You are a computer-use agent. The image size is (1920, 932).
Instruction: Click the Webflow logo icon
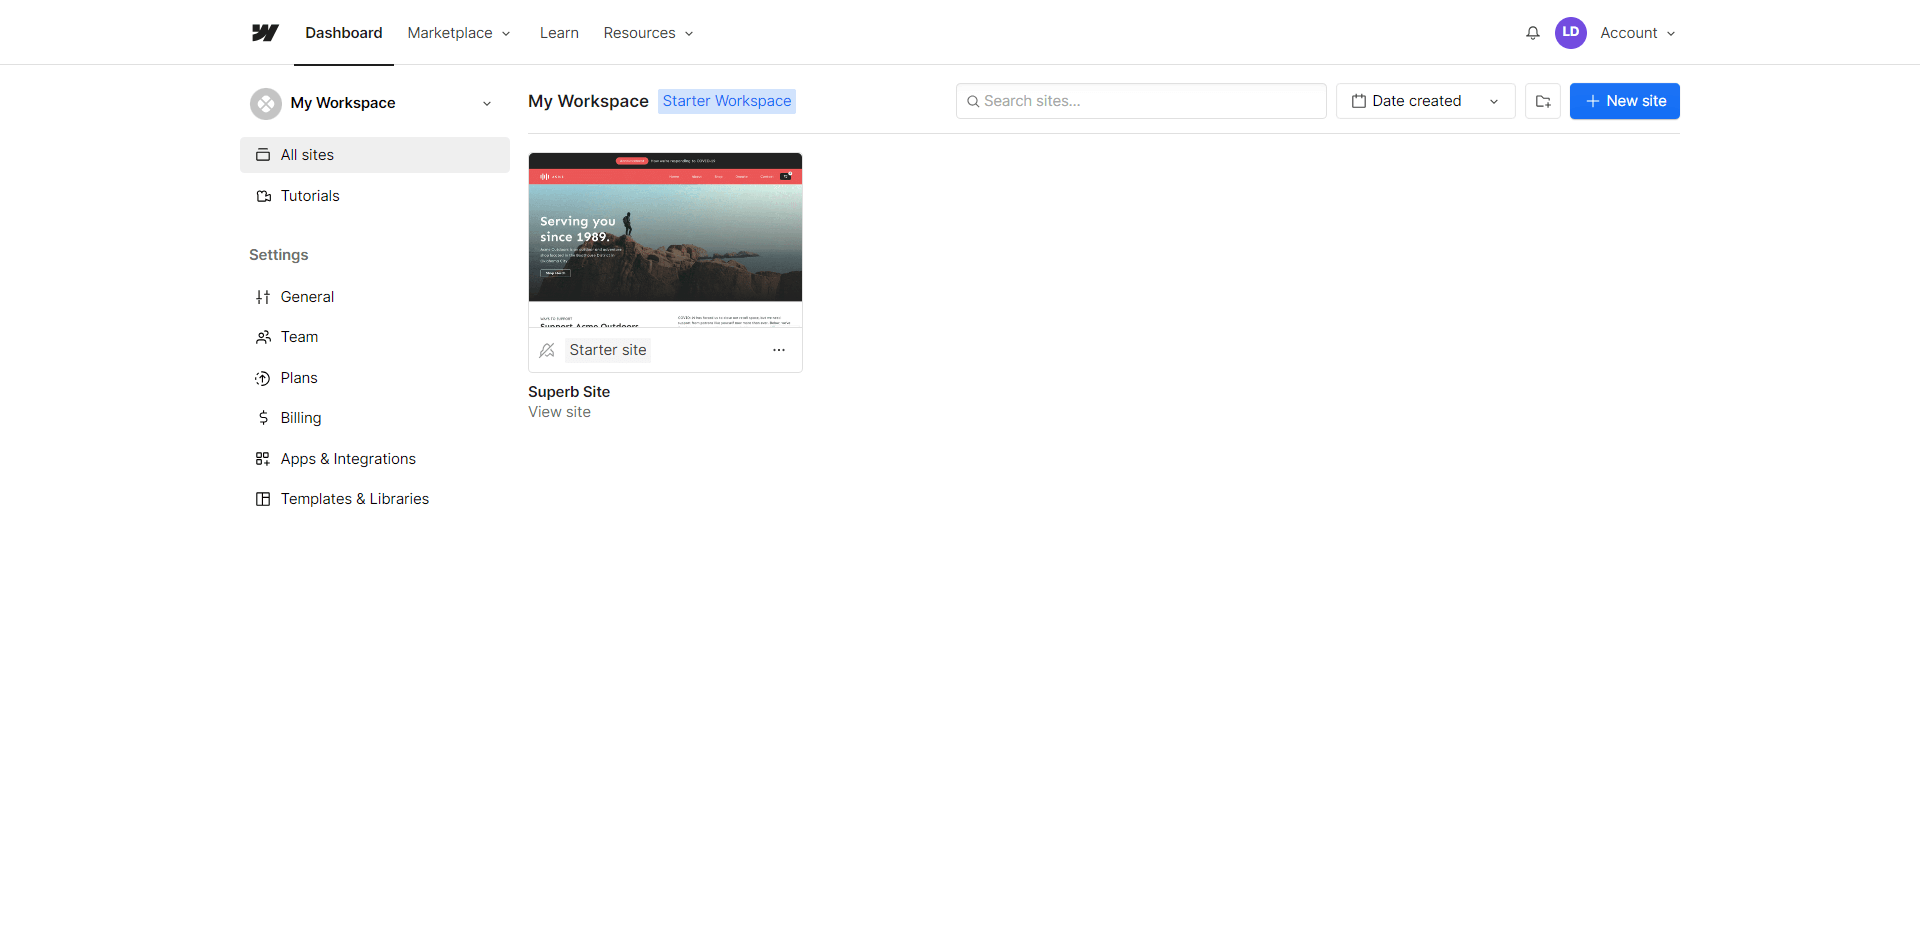pos(265,33)
